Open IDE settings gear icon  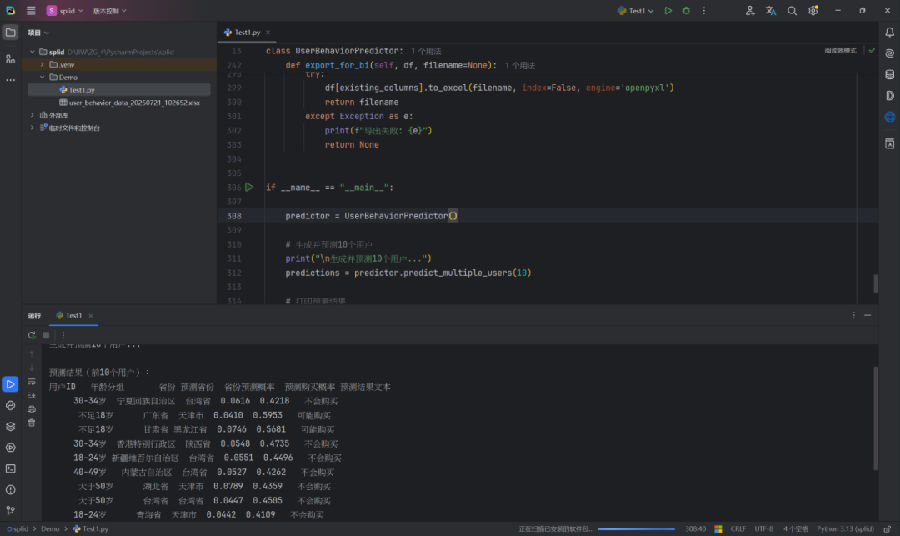[813, 11]
